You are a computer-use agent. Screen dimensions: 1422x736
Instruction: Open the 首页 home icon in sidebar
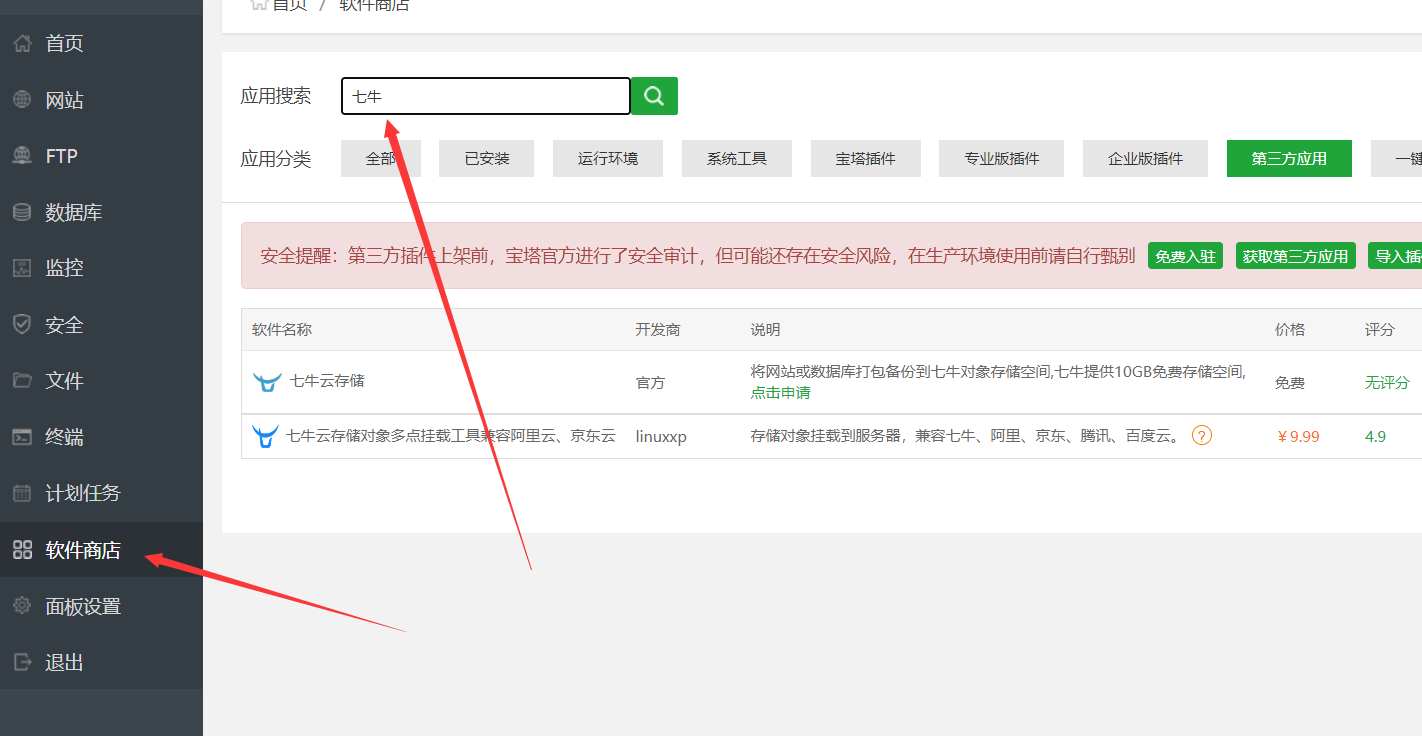click(22, 44)
